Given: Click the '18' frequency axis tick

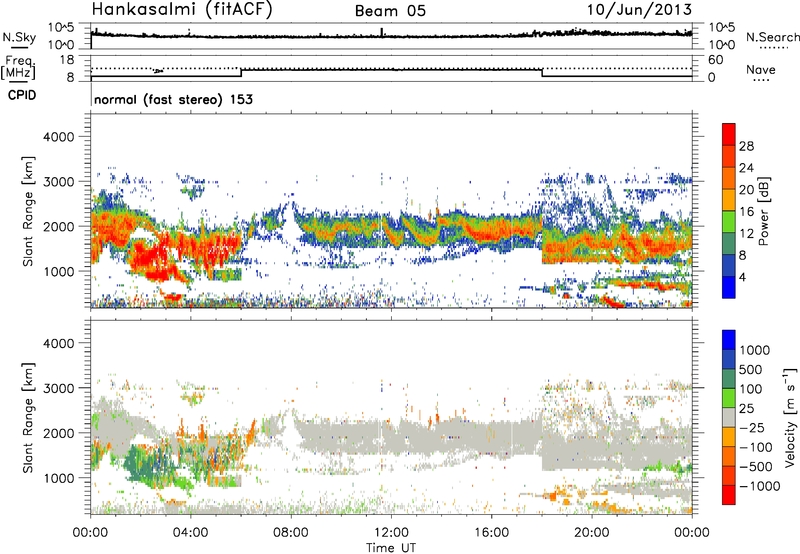Looking at the screenshot, I should pos(67,60).
